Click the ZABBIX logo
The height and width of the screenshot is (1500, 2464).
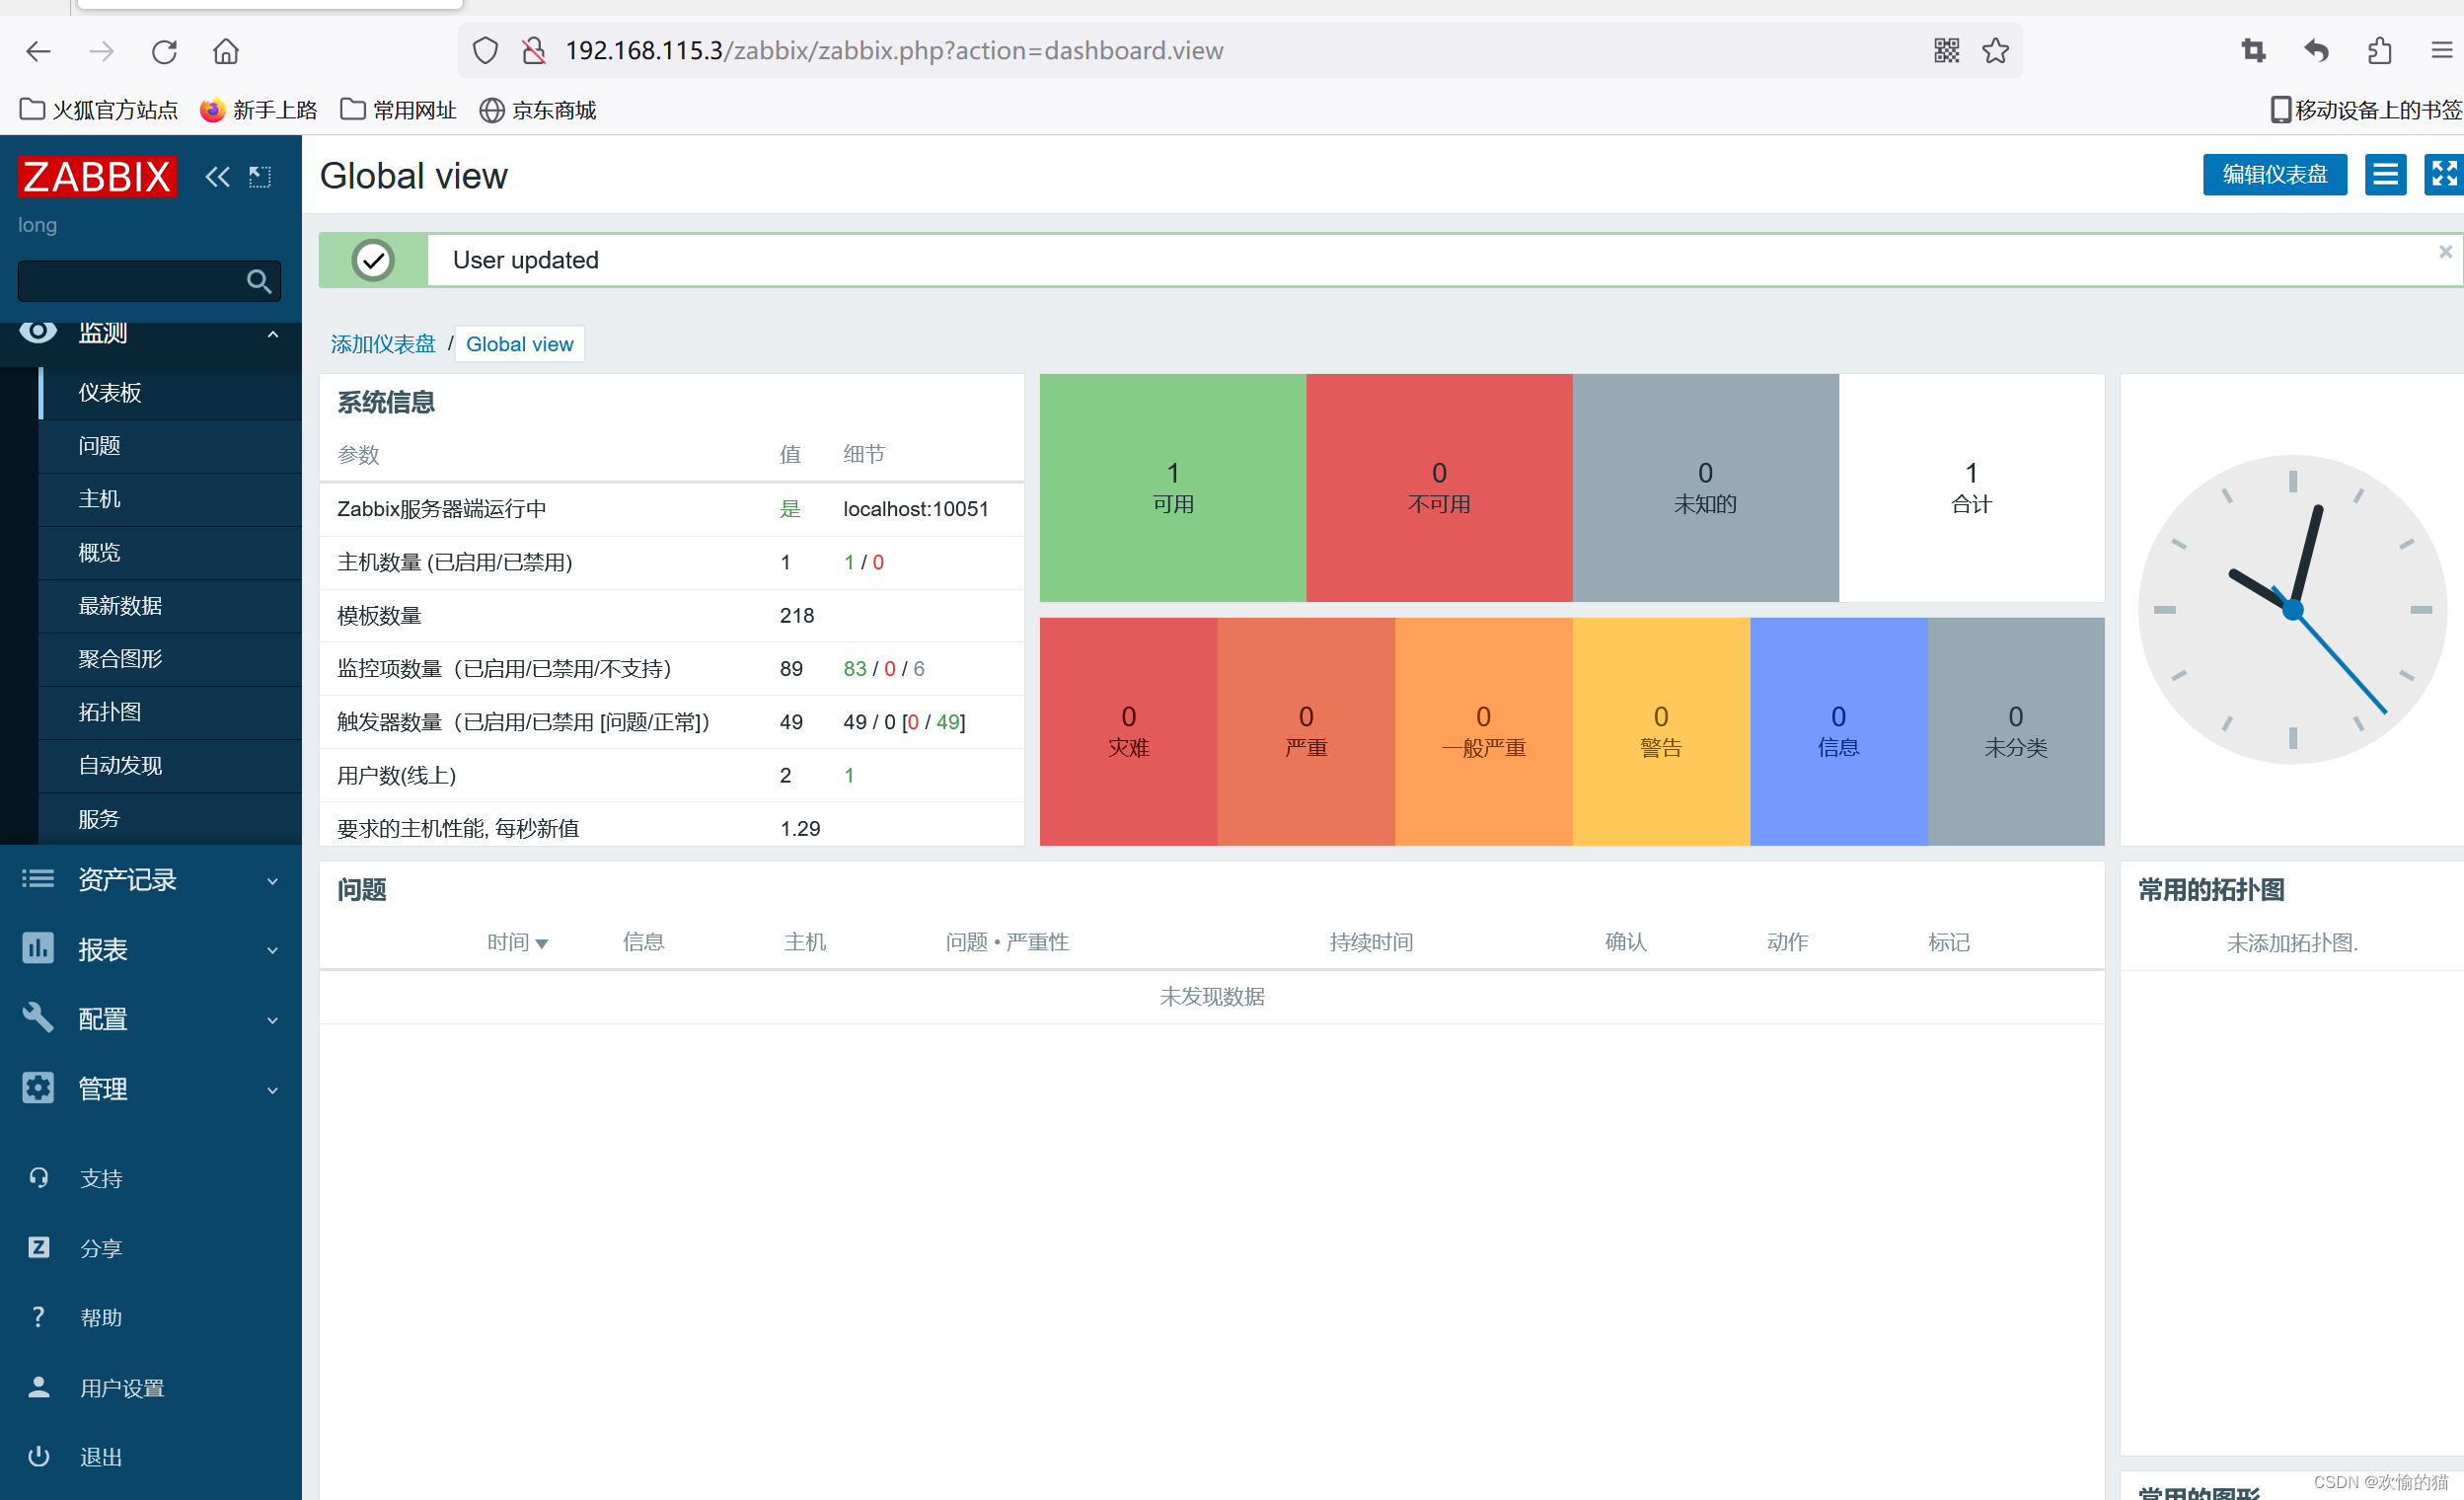[97, 177]
